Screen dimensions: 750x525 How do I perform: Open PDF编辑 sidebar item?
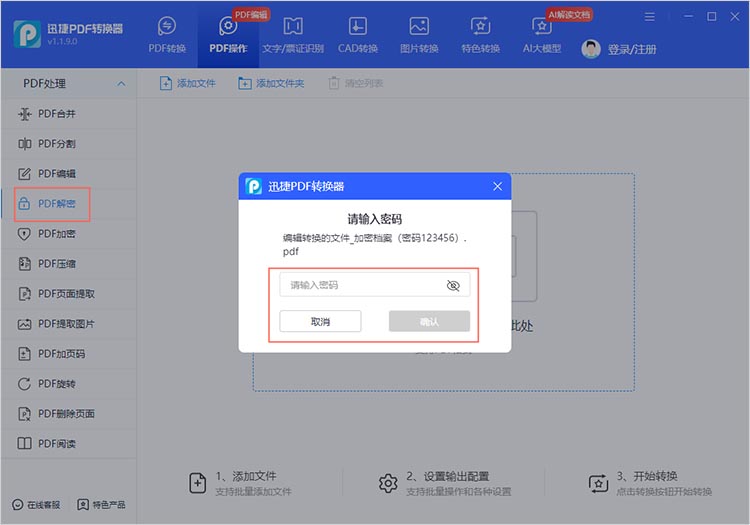point(68,174)
